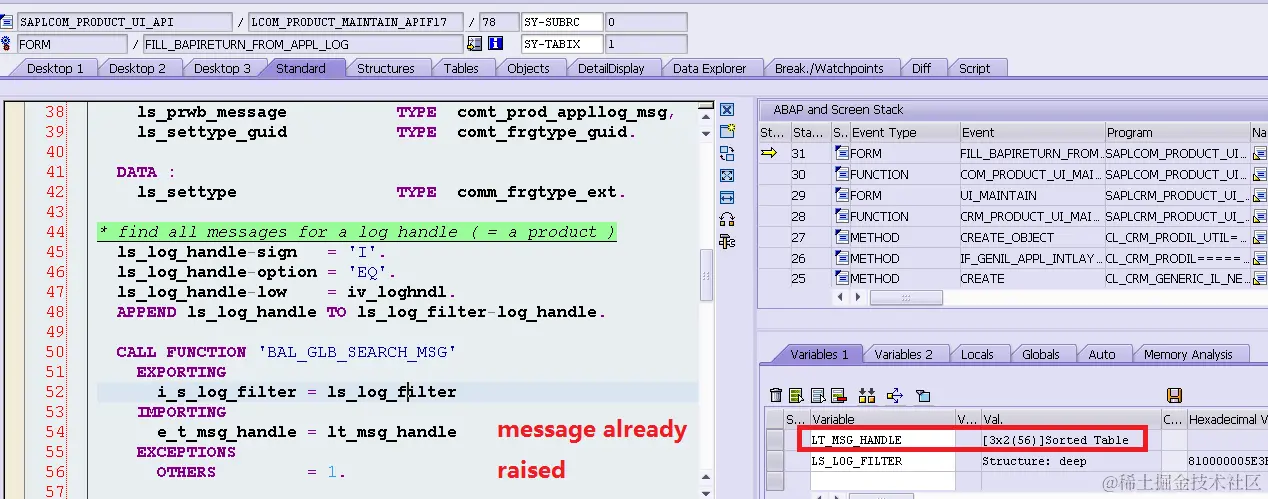1268x499 pixels.
Task: Click the second list icon in Variables toolbar
Action: point(818,396)
